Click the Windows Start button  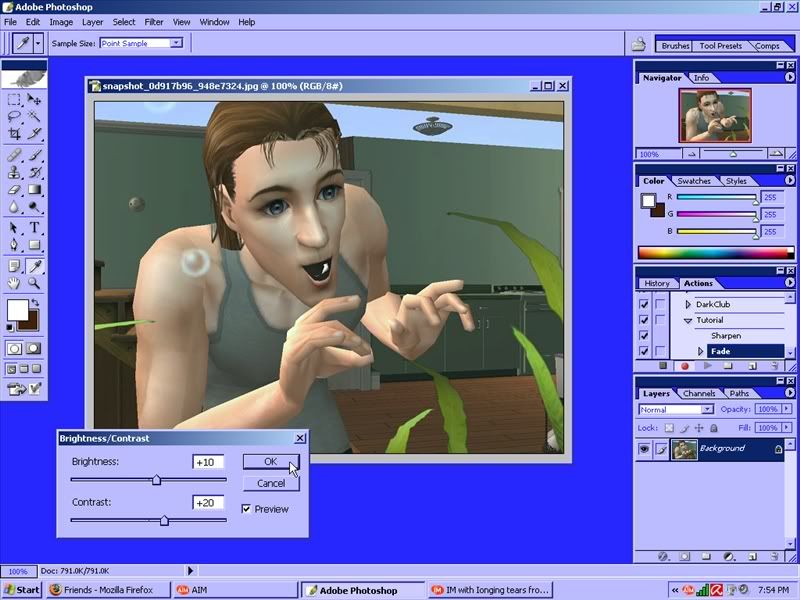coord(22,590)
